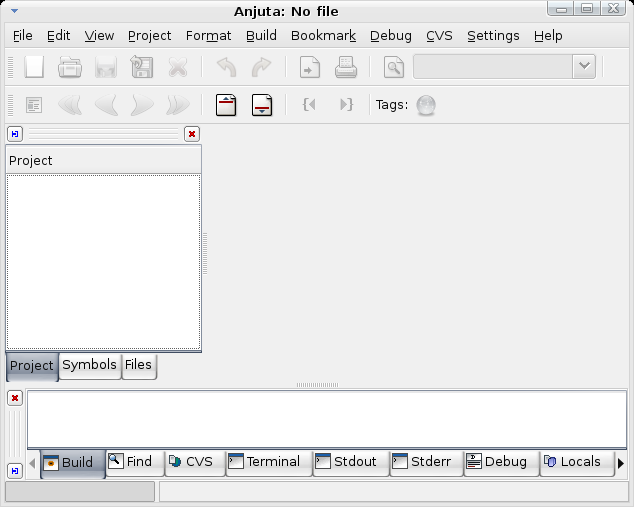Open the Edit menu
This screenshot has width=634, height=507.
[x=59, y=36]
